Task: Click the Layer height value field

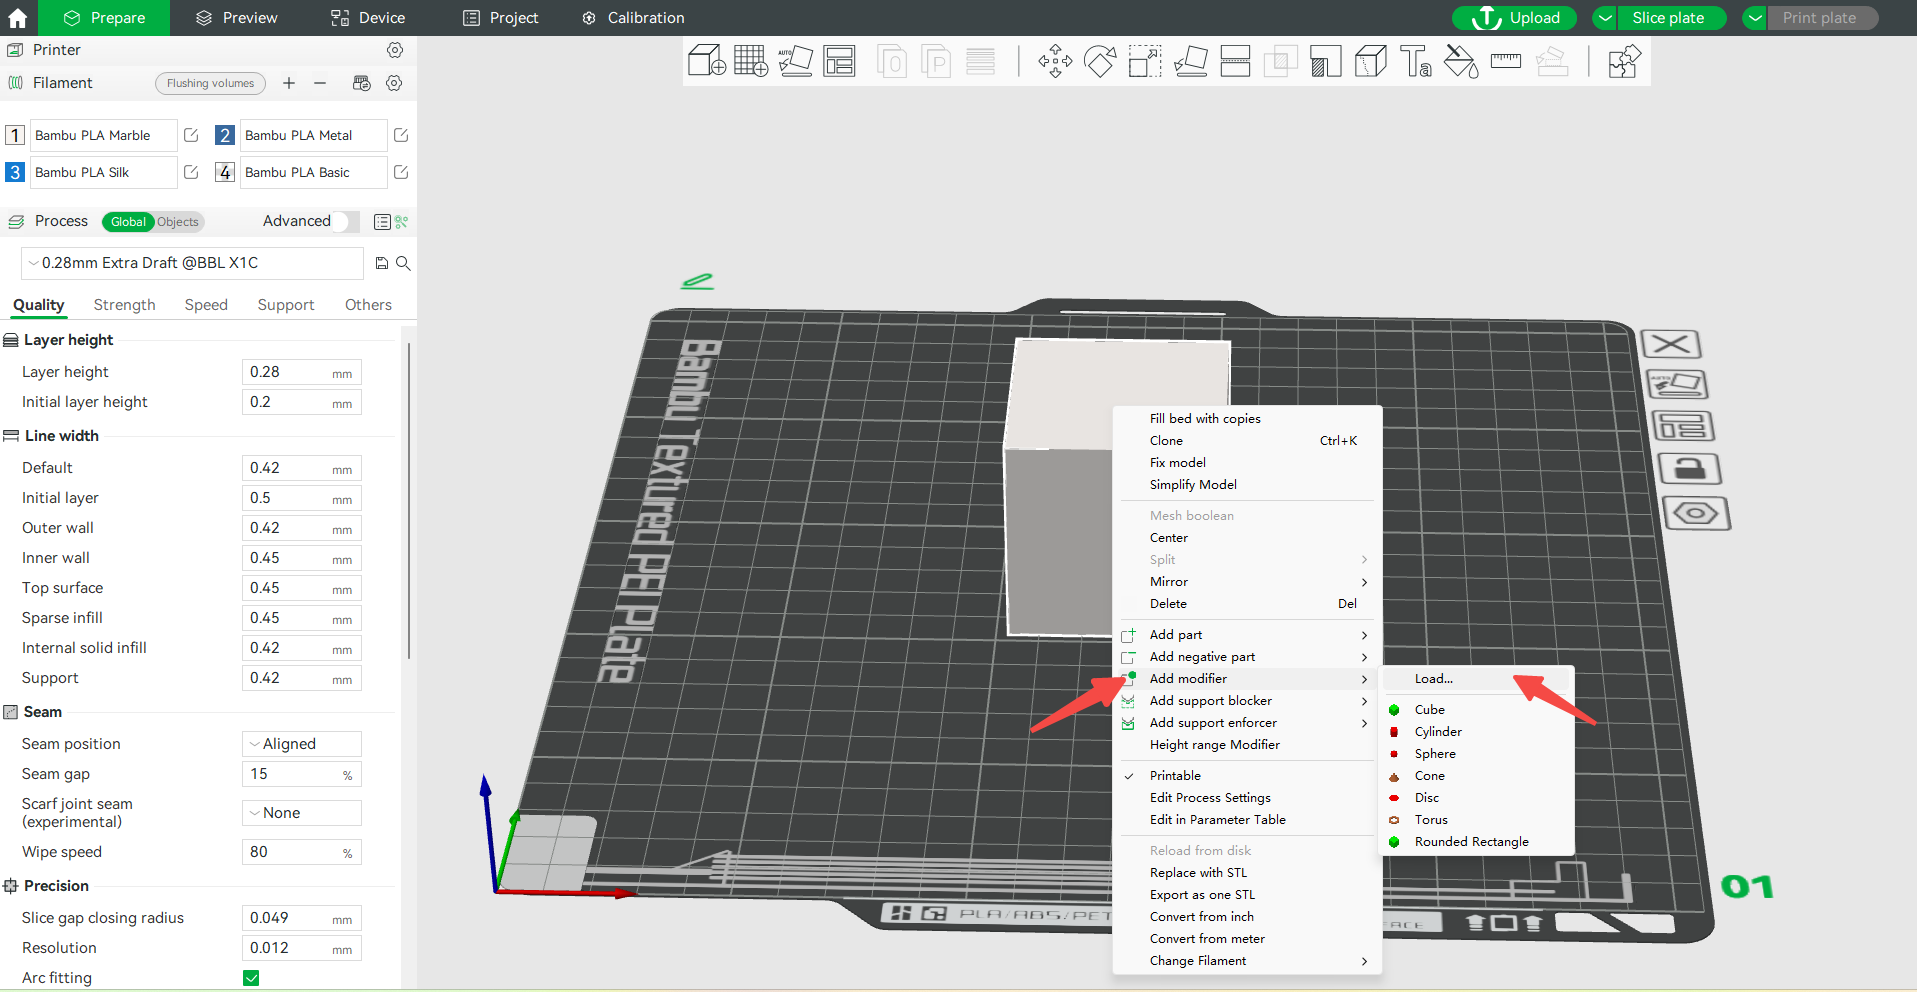Action: (x=301, y=372)
